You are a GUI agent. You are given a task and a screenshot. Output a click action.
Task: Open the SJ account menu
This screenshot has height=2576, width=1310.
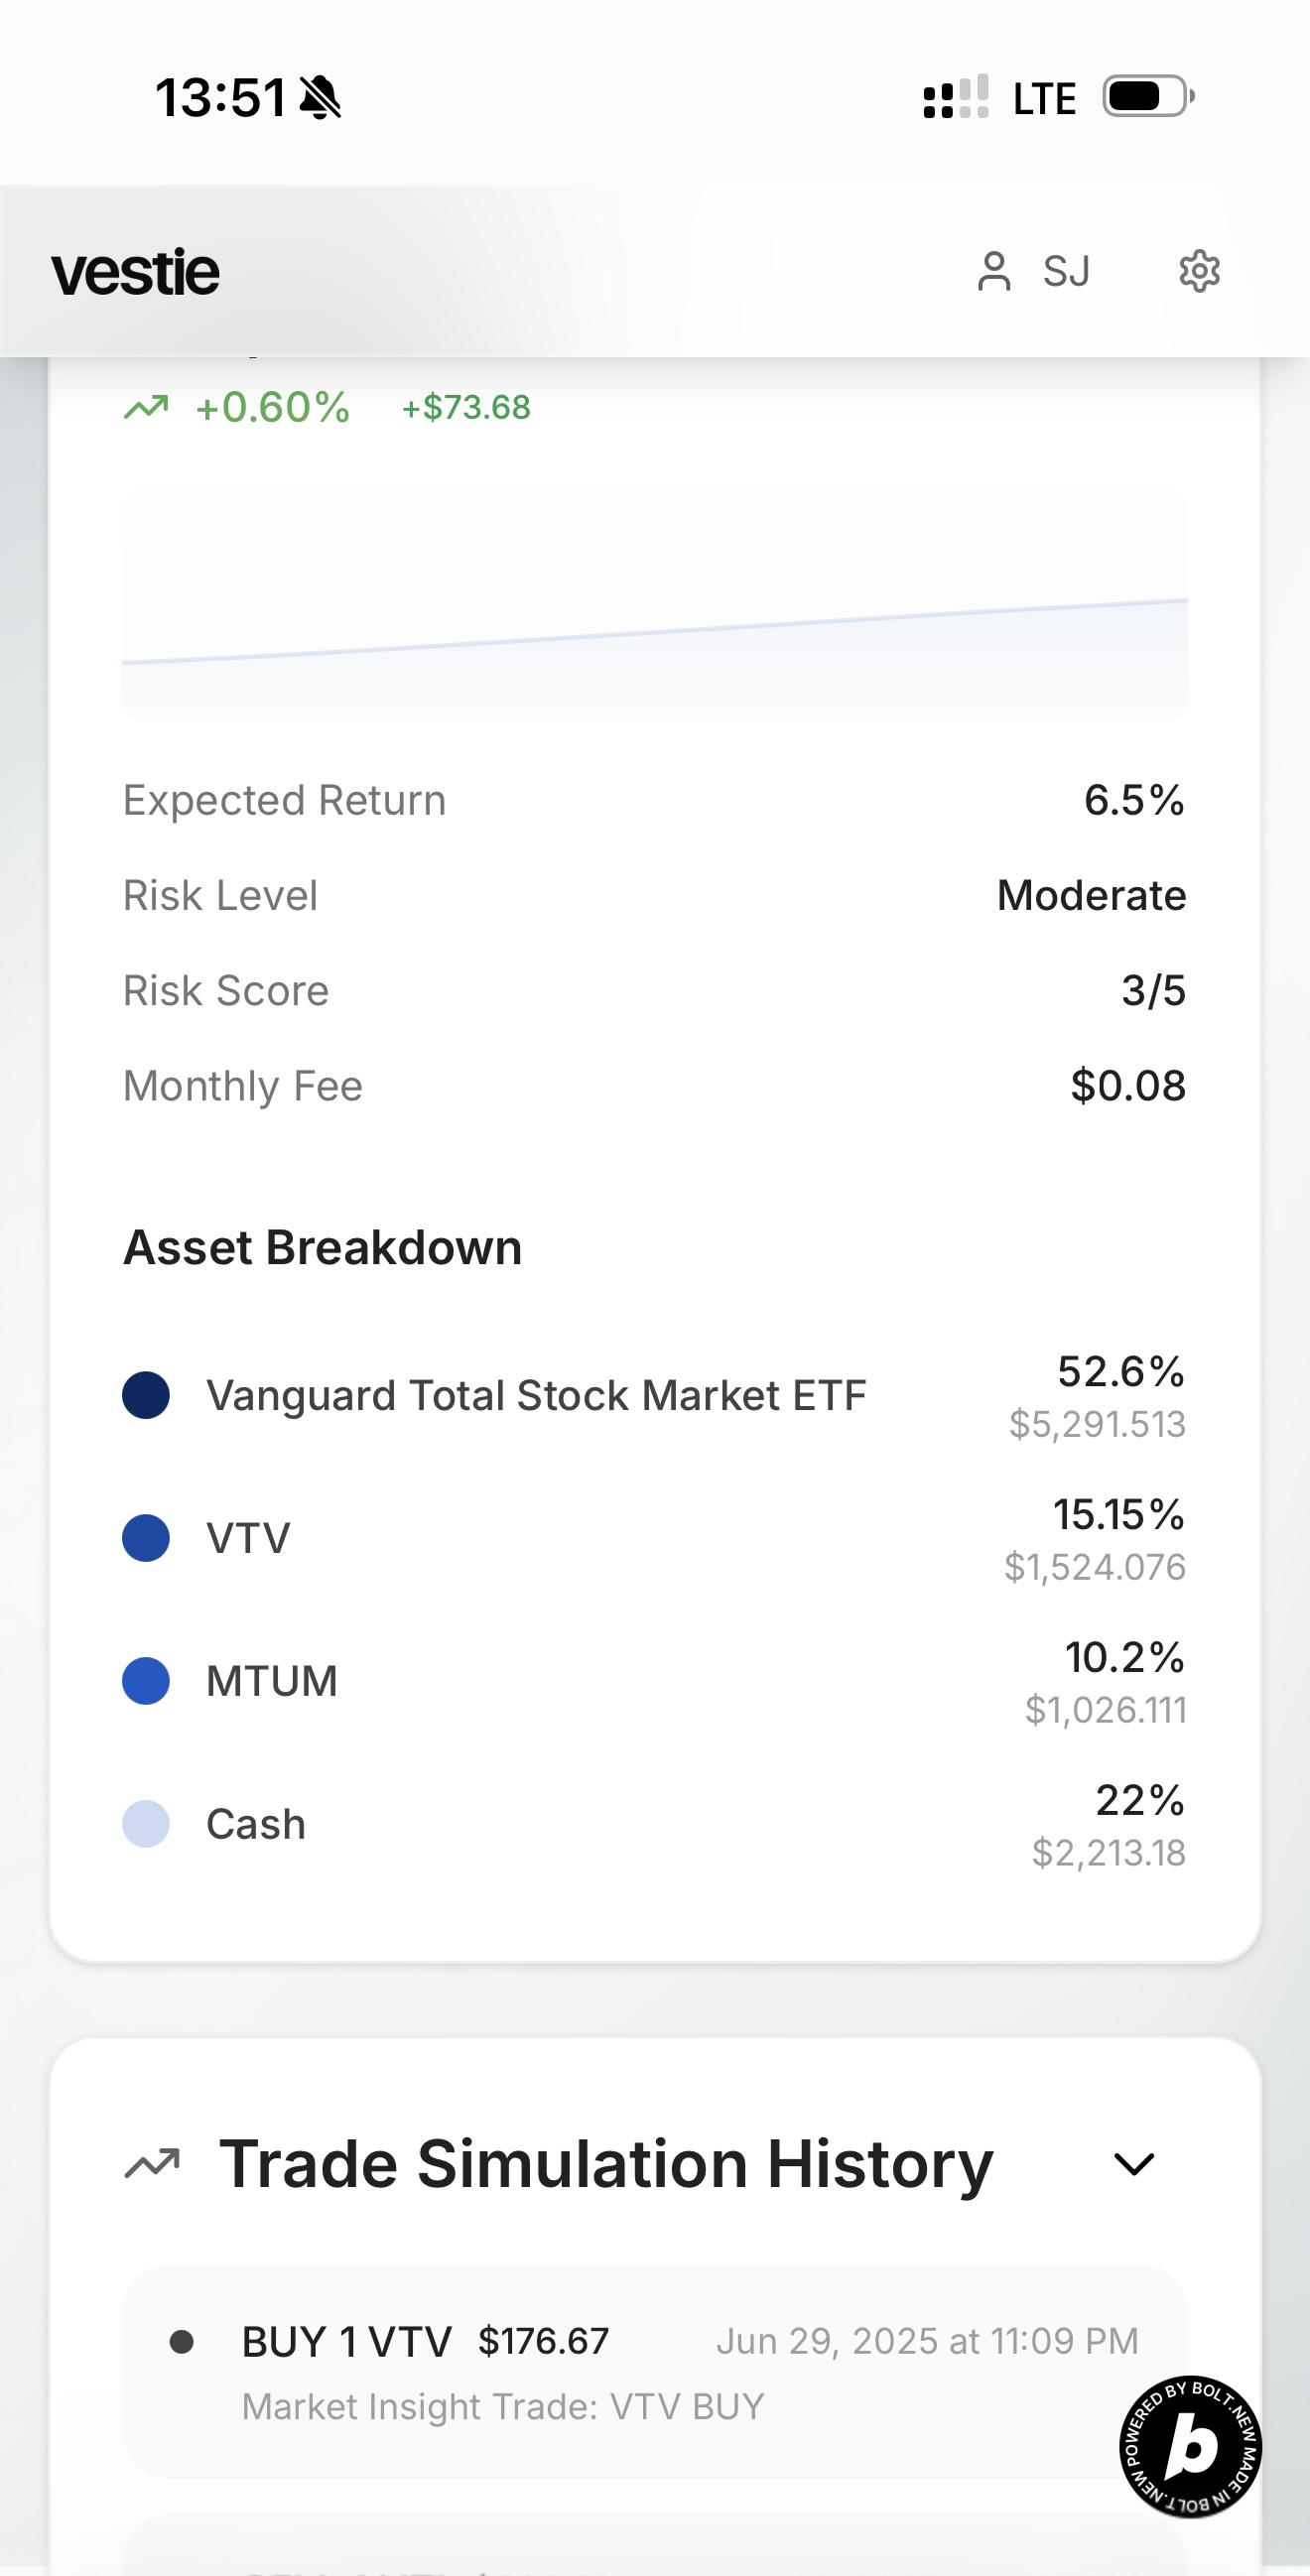[x=1066, y=271]
